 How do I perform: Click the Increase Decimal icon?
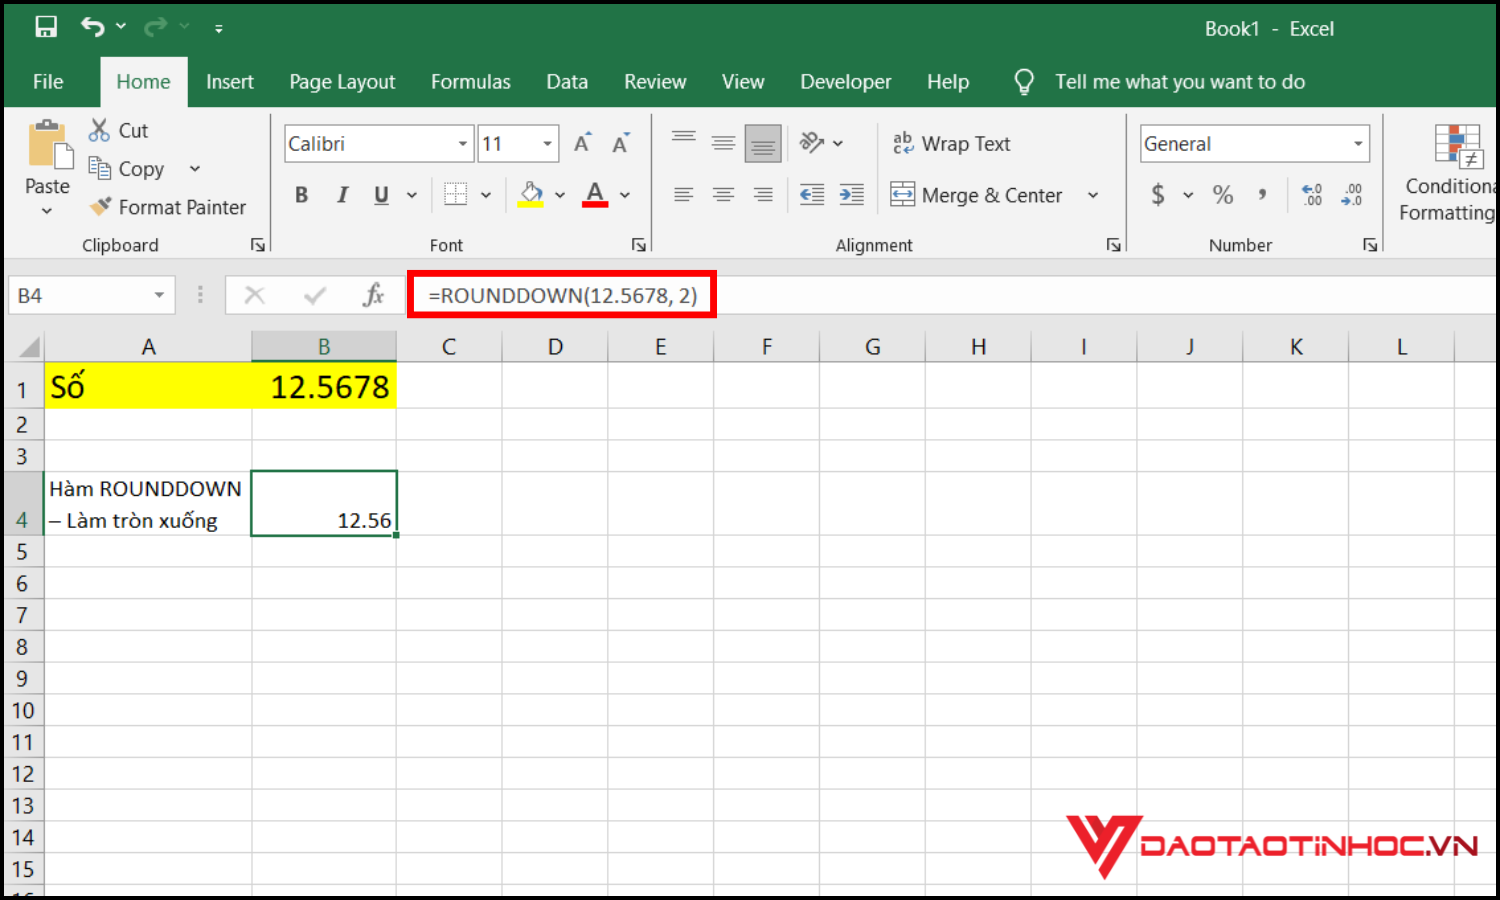pos(1312,195)
